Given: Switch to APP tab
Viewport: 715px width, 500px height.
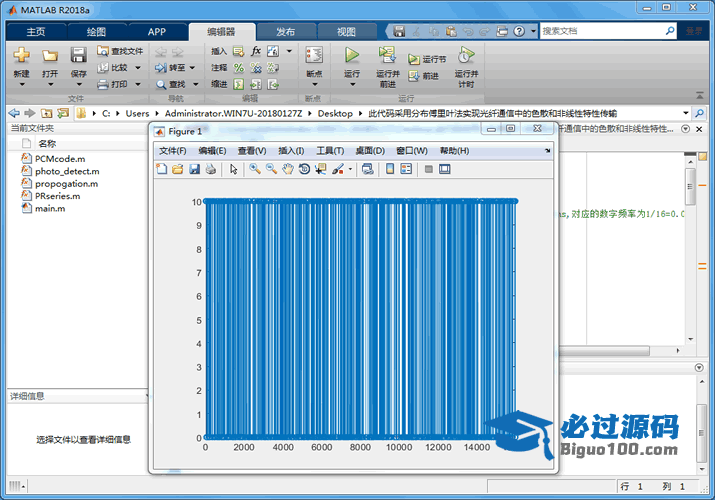Looking at the screenshot, I should tap(156, 31).
